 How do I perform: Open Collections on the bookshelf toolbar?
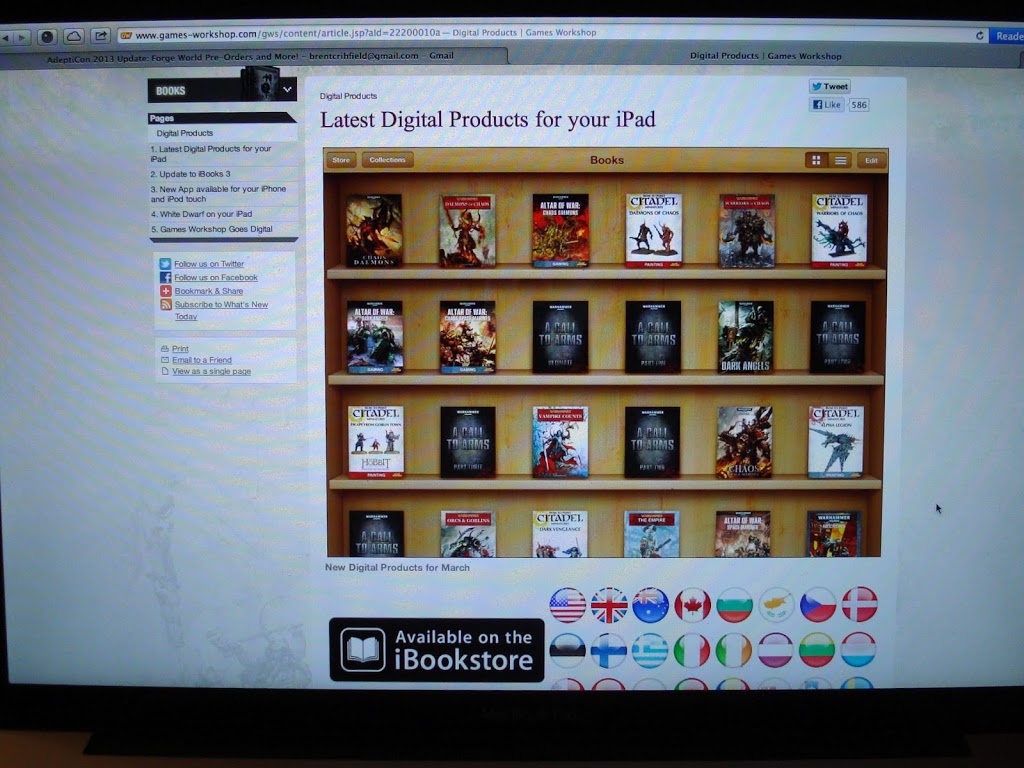(x=387, y=160)
